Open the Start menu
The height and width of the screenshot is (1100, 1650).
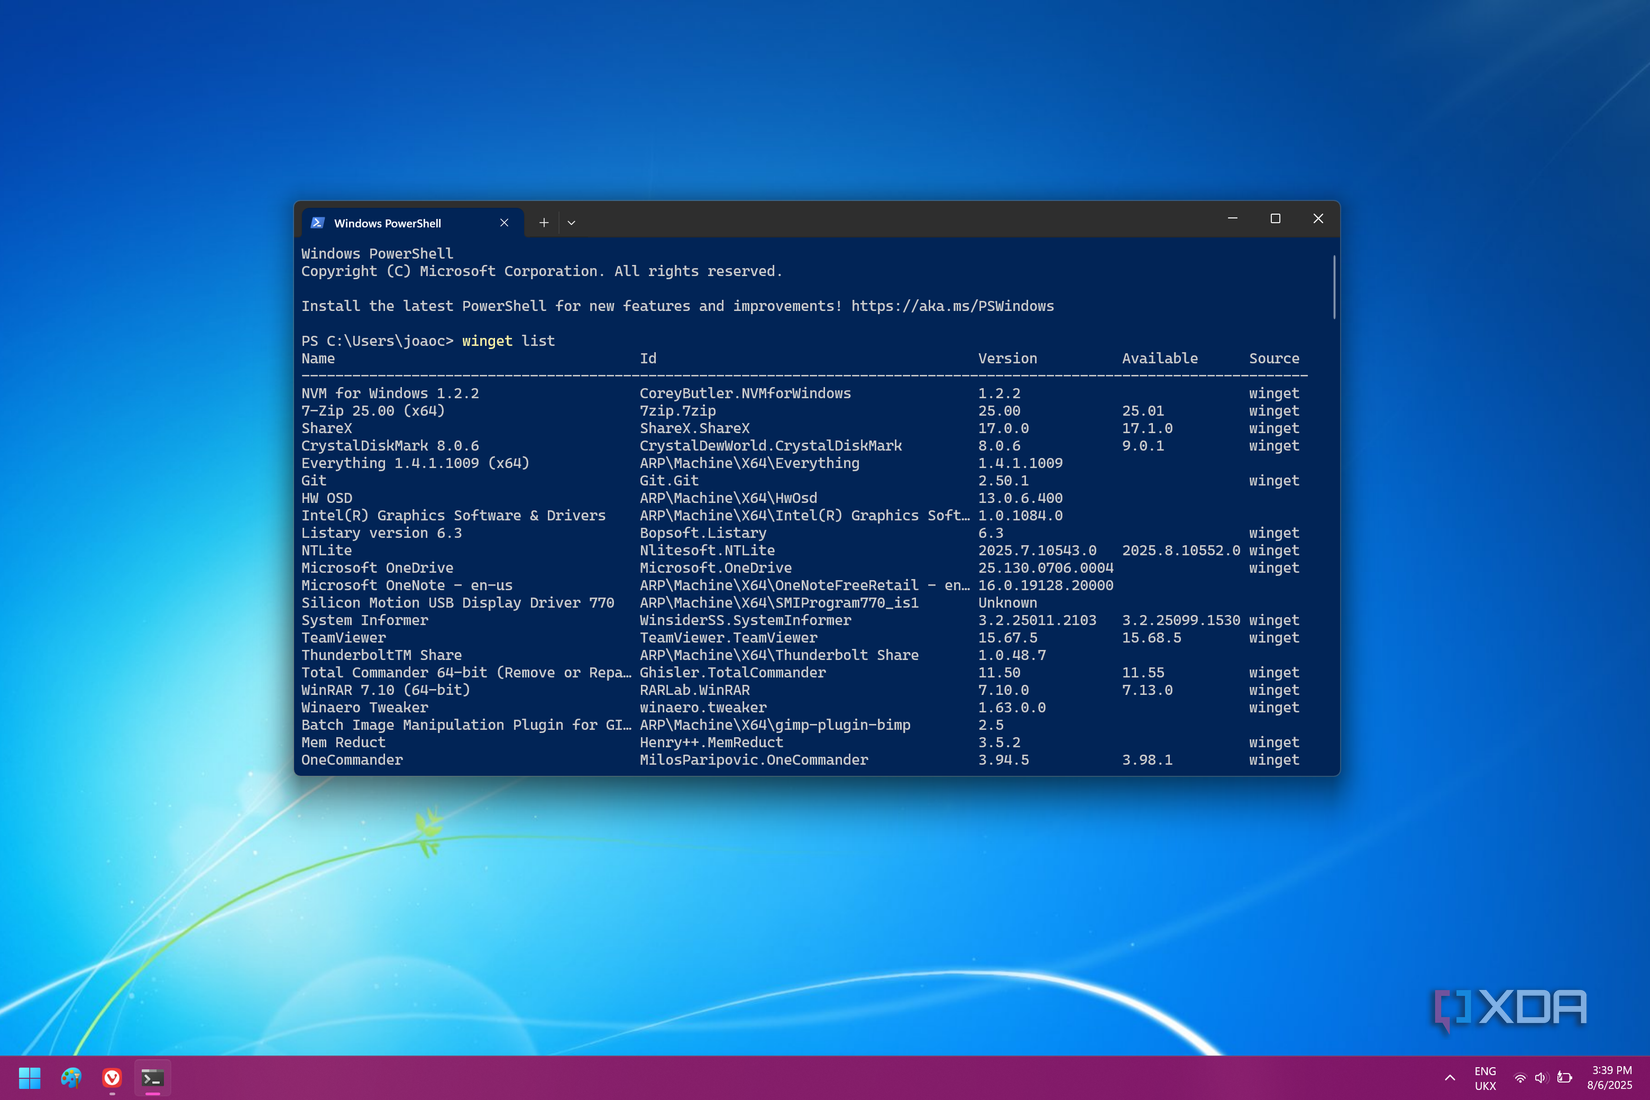pos(29,1078)
